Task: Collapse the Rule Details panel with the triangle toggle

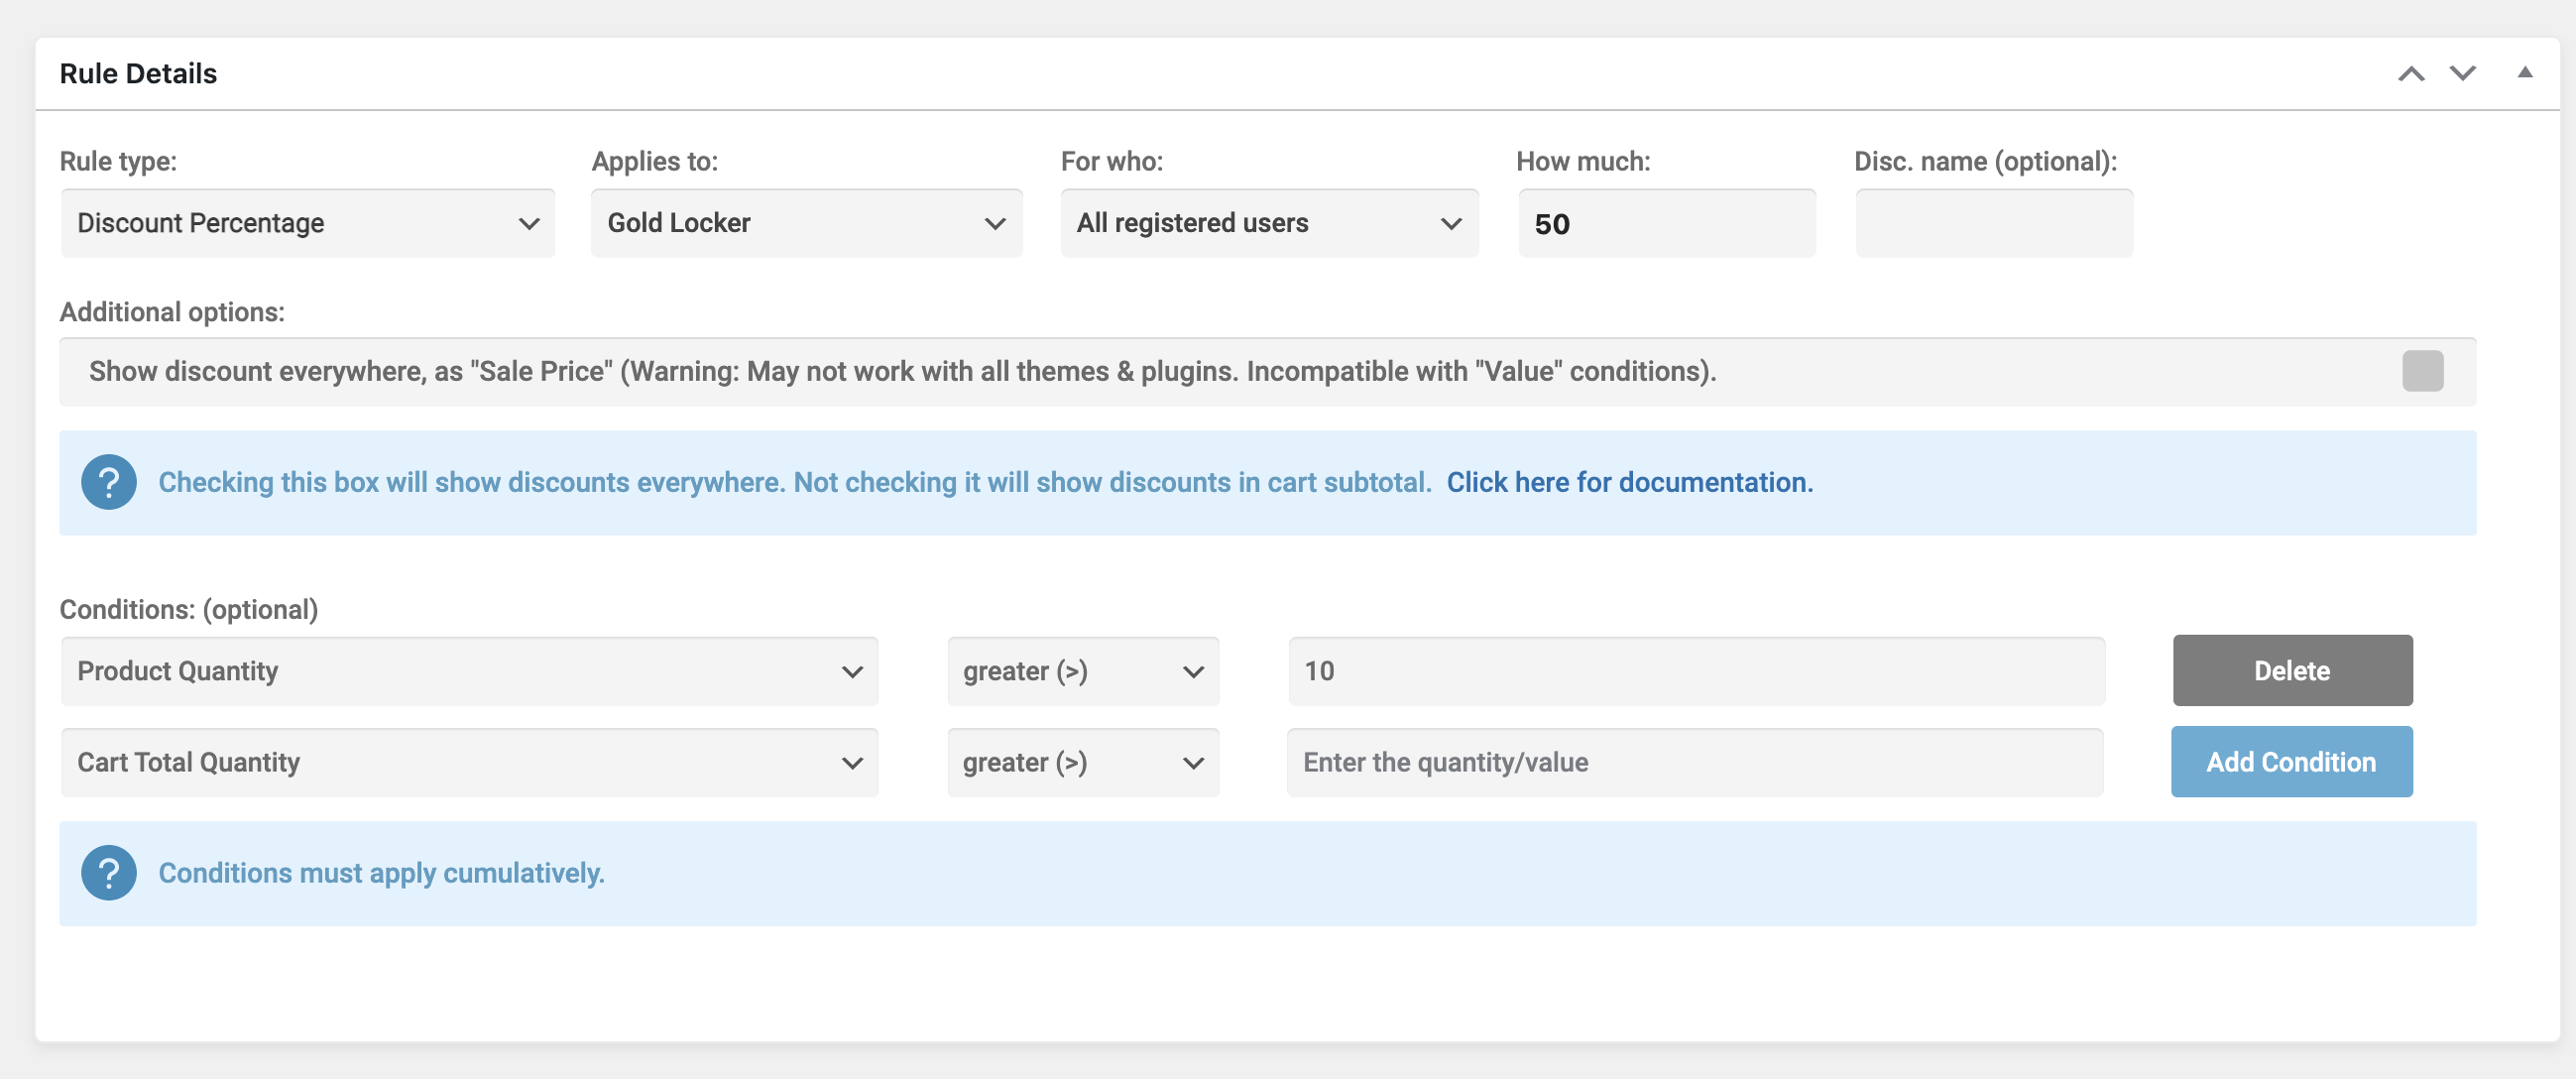Action: pos(2524,72)
